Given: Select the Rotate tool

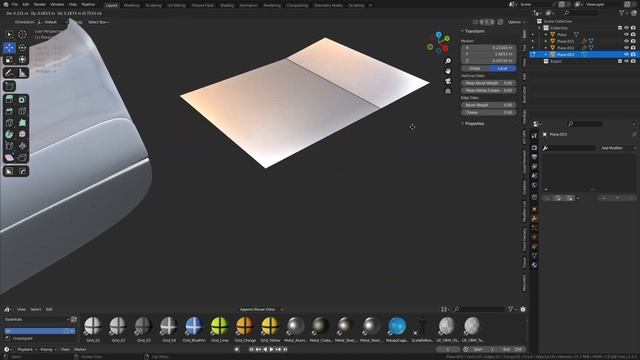Looking at the screenshot, I should [22, 48].
